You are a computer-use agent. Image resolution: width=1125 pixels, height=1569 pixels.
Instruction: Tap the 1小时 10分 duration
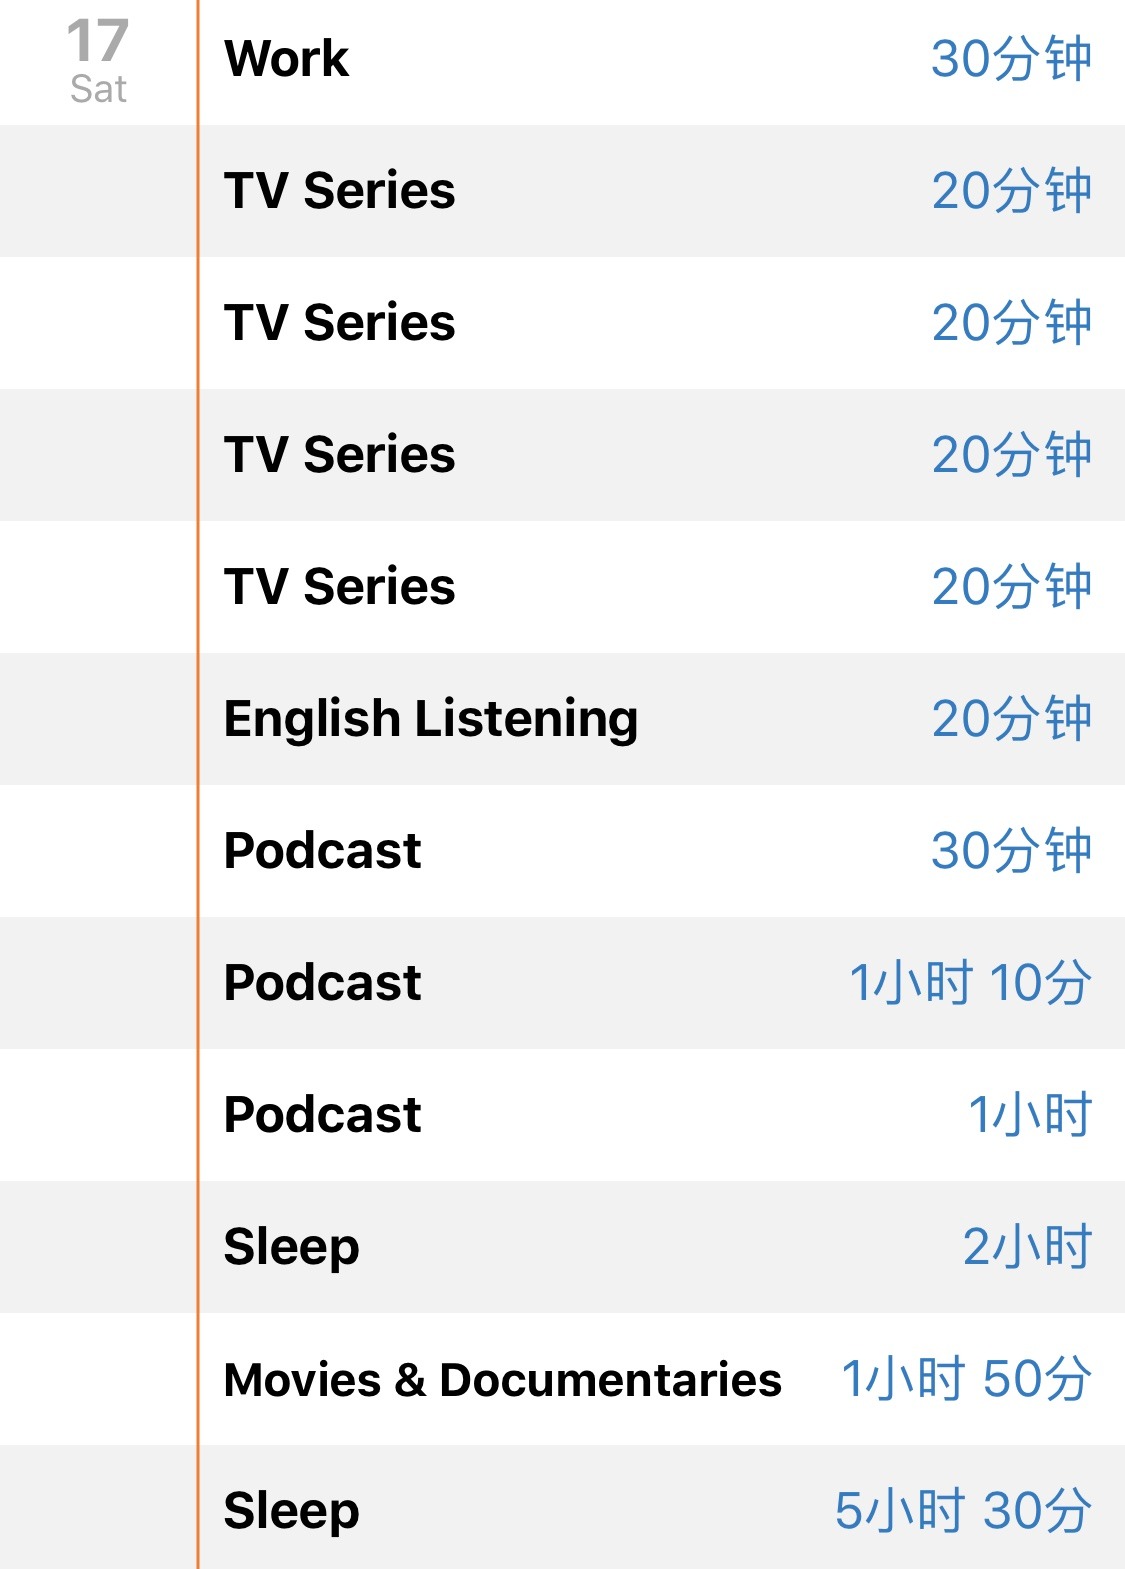coord(970,983)
